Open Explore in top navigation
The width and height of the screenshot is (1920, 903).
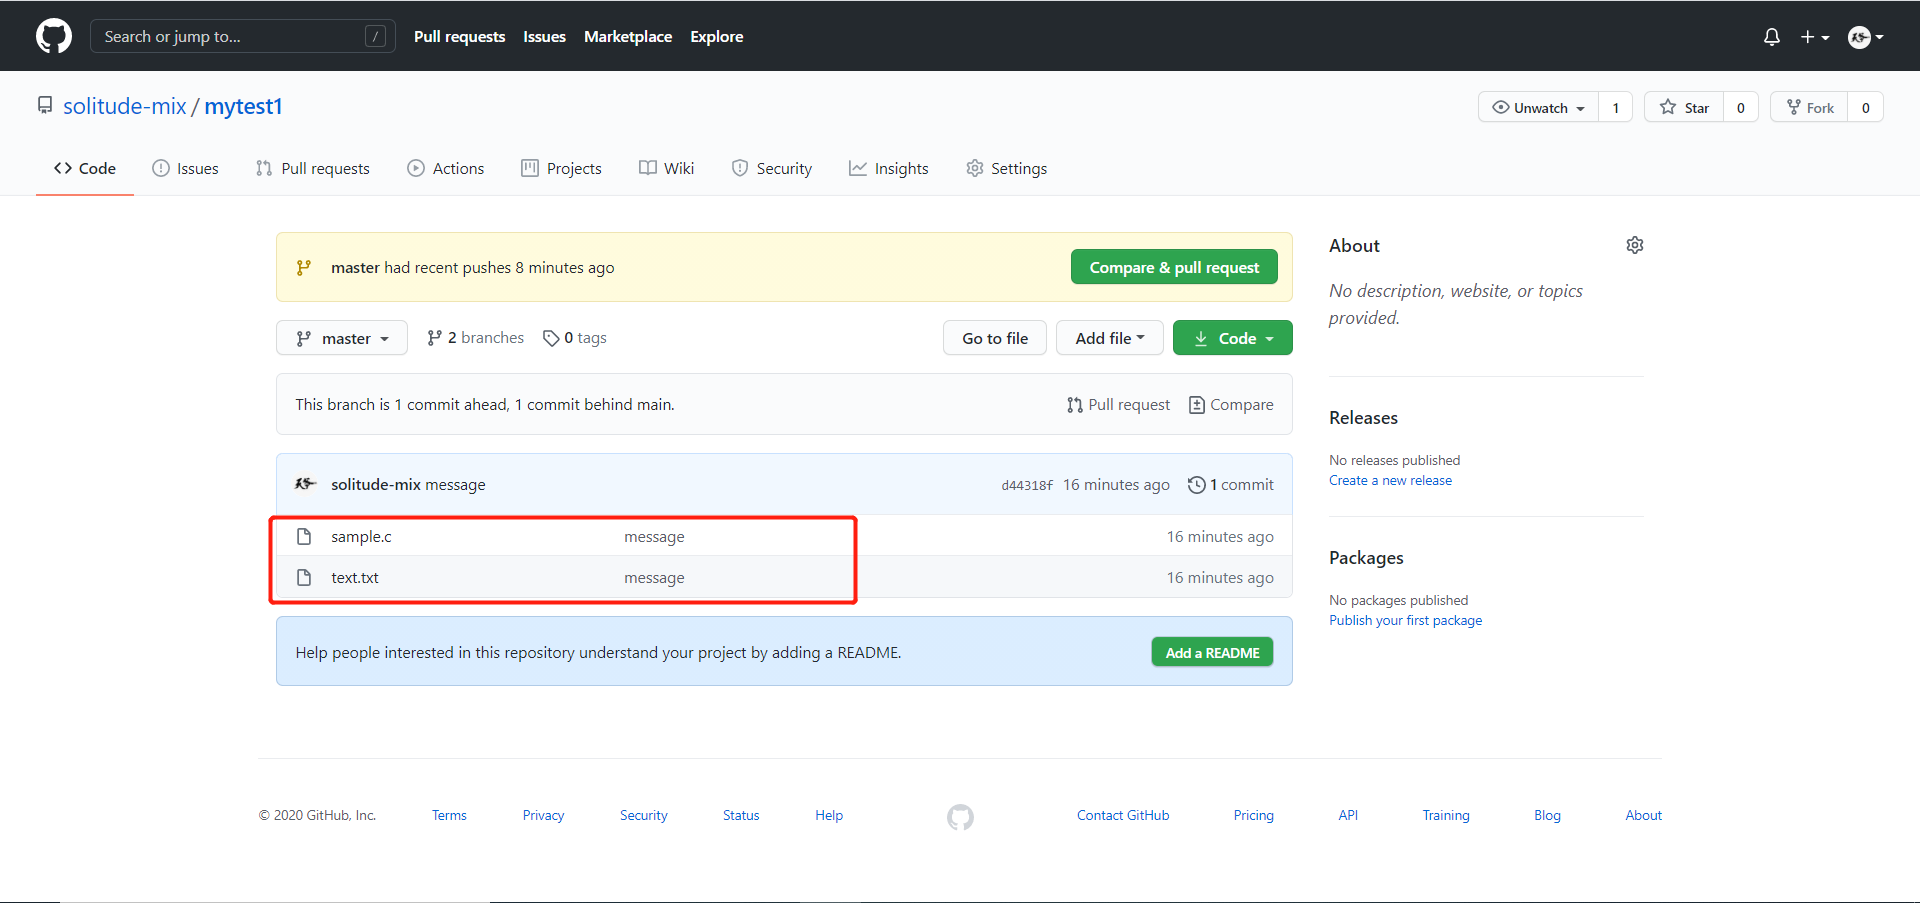(716, 37)
